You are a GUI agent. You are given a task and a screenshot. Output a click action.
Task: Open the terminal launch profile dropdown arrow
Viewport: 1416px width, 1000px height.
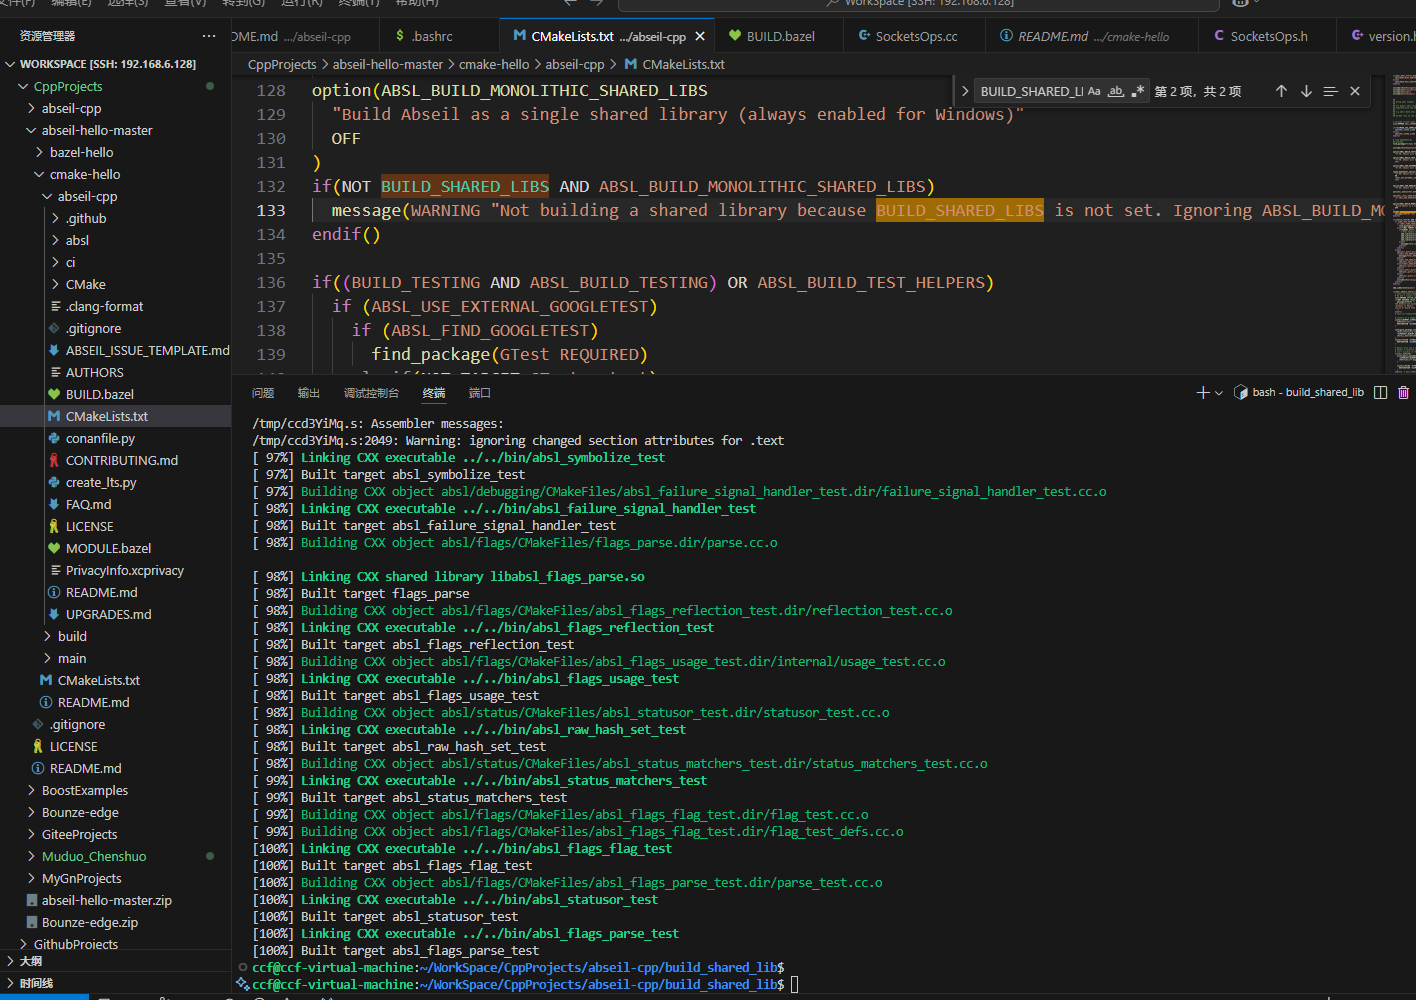click(1219, 393)
